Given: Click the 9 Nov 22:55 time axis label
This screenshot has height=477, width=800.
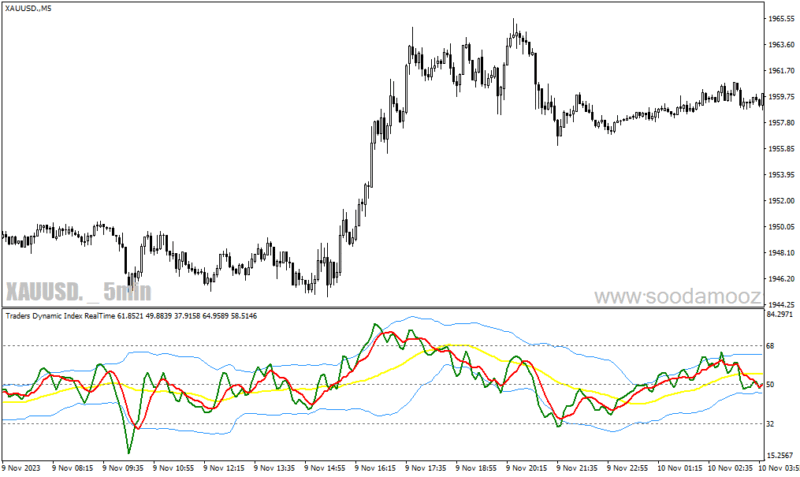Looking at the screenshot, I should tap(628, 467).
